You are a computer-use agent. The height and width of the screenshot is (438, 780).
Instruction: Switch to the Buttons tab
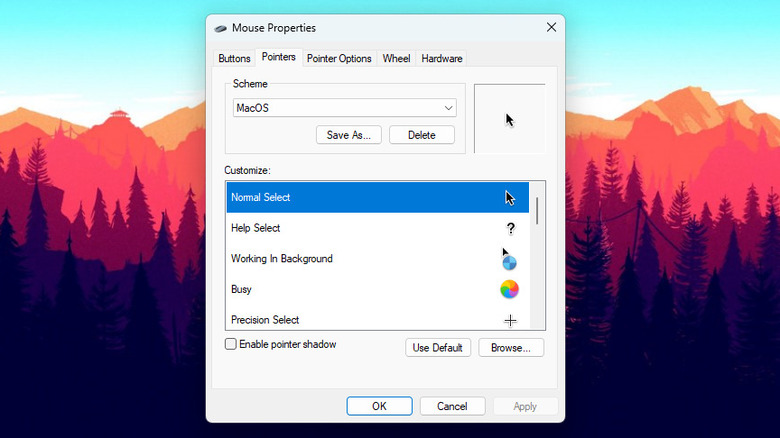[234, 58]
